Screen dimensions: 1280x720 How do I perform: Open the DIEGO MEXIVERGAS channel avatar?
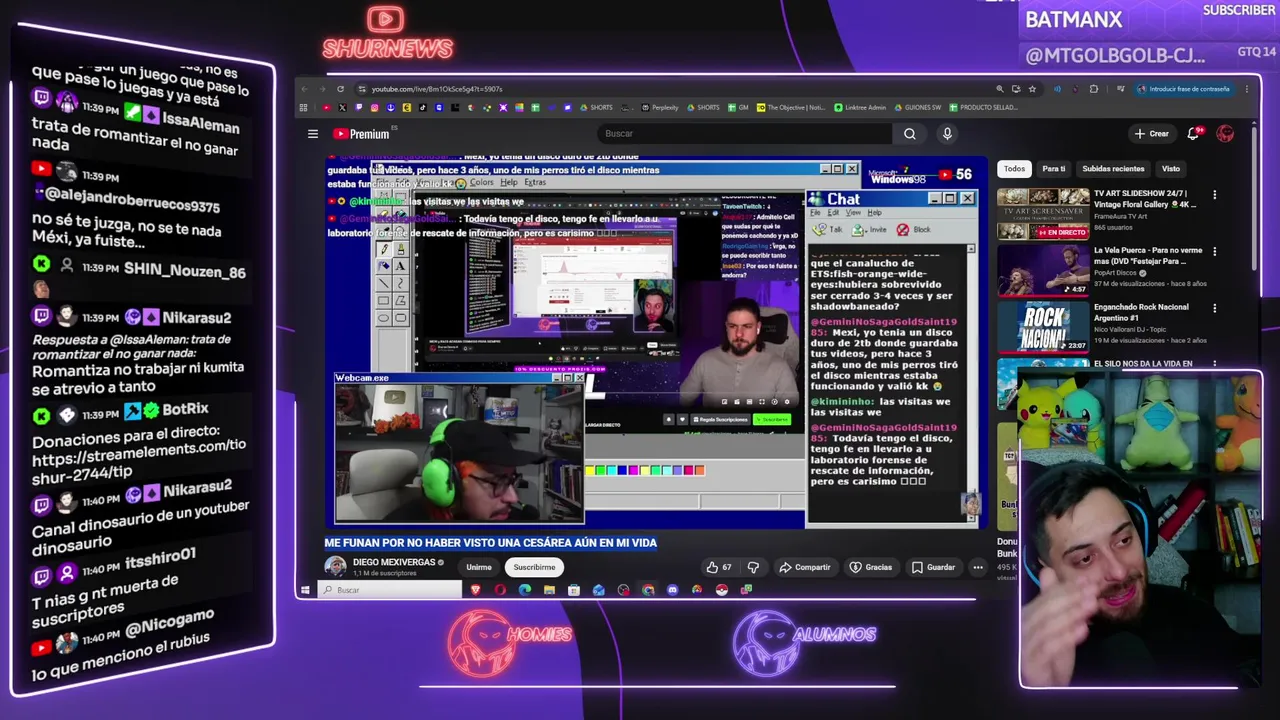pos(336,567)
